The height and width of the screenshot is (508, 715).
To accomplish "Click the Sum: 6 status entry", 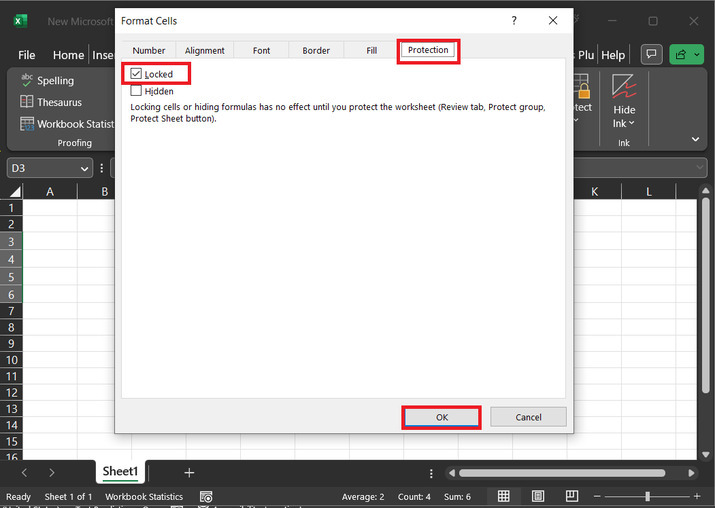I will (x=457, y=497).
